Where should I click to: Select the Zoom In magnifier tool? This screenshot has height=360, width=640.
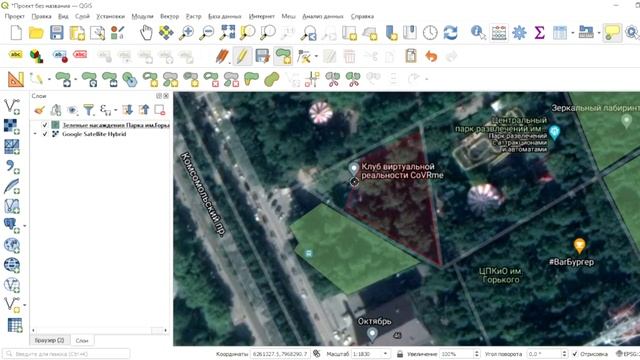(186, 33)
